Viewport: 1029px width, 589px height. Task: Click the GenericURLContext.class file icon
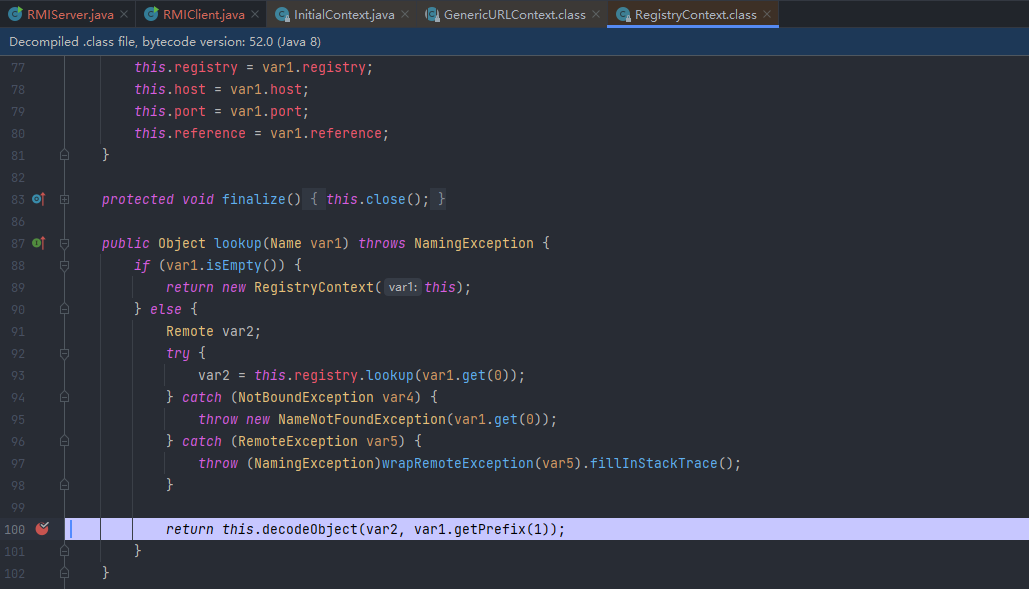(x=432, y=14)
